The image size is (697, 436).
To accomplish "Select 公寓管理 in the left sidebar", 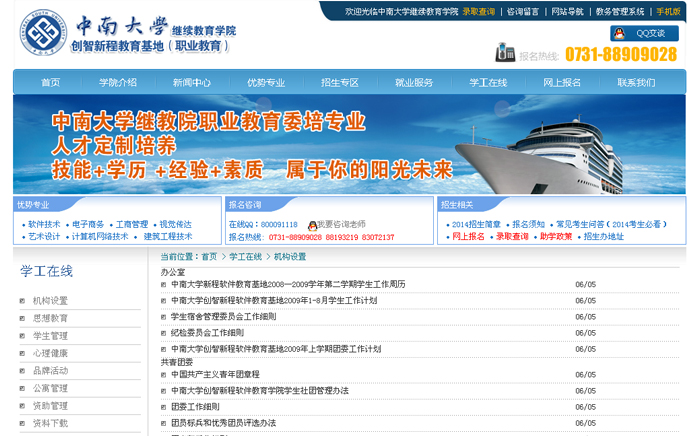I will click(50, 388).
